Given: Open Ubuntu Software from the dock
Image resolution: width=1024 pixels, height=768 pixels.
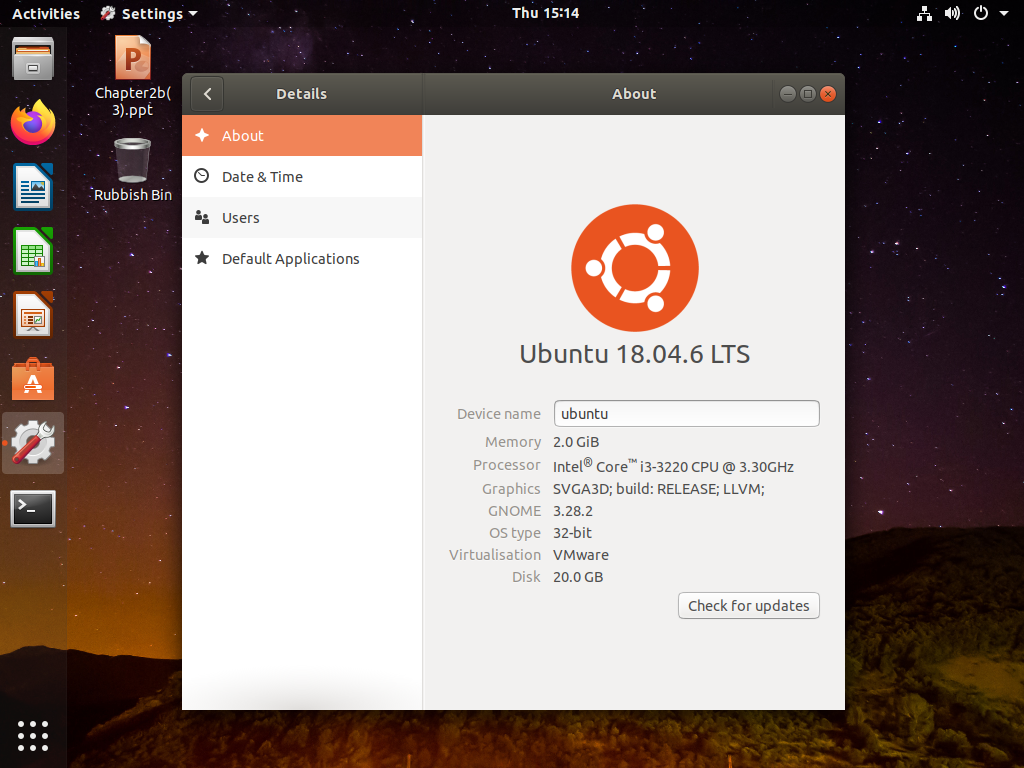Looking at the screenshot, I should pos(33,379).
